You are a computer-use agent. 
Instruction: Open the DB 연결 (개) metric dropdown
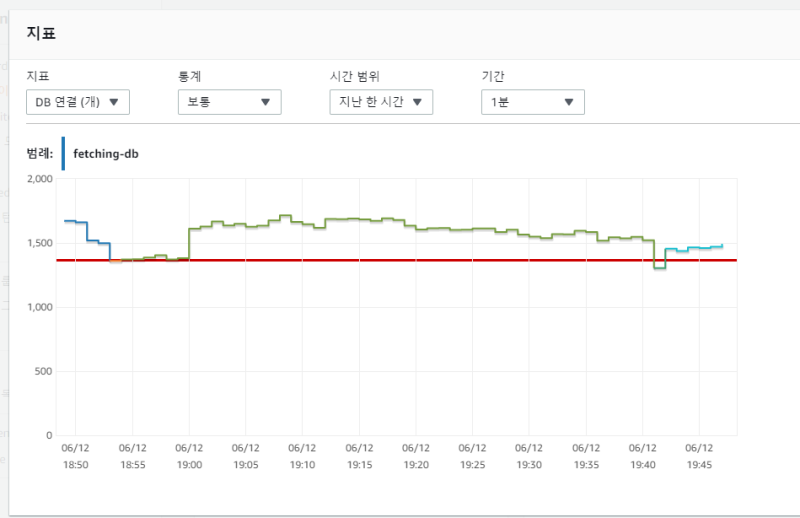(78, 102)
